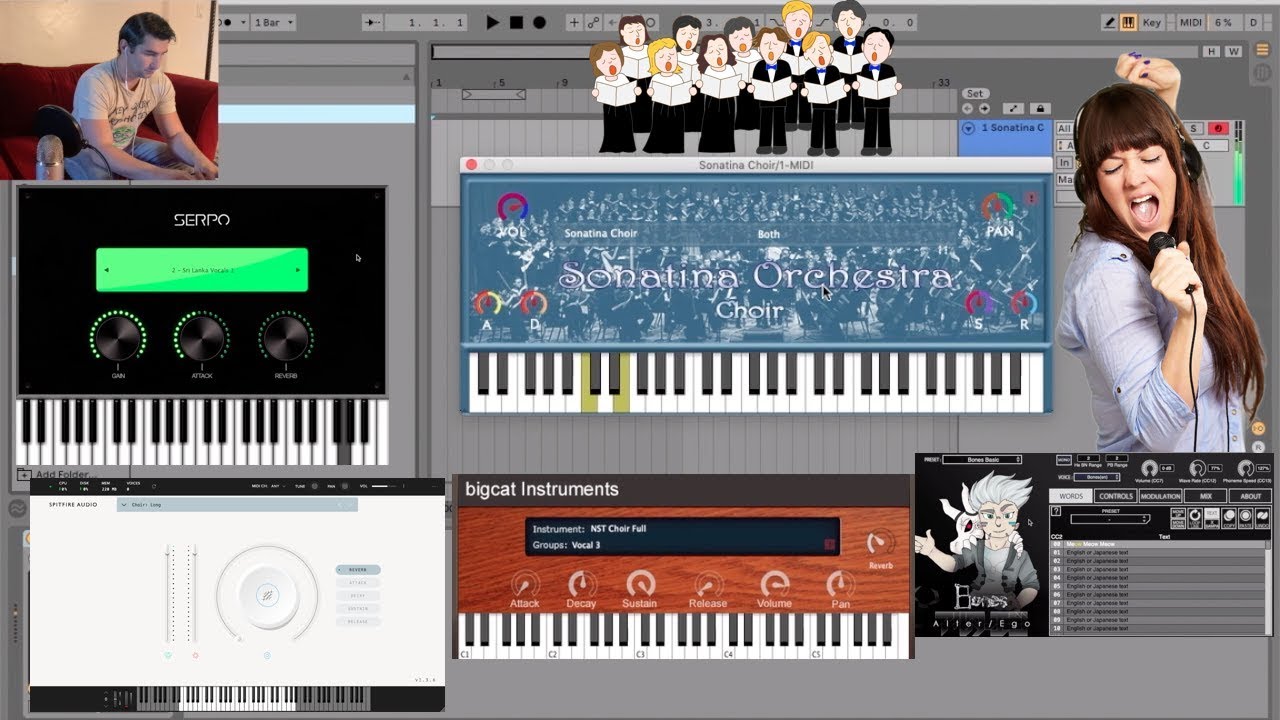Viewport: 1280px width, 720px height.
Task: Adjust bigcat Volume knob
Action: click(774, 584)
